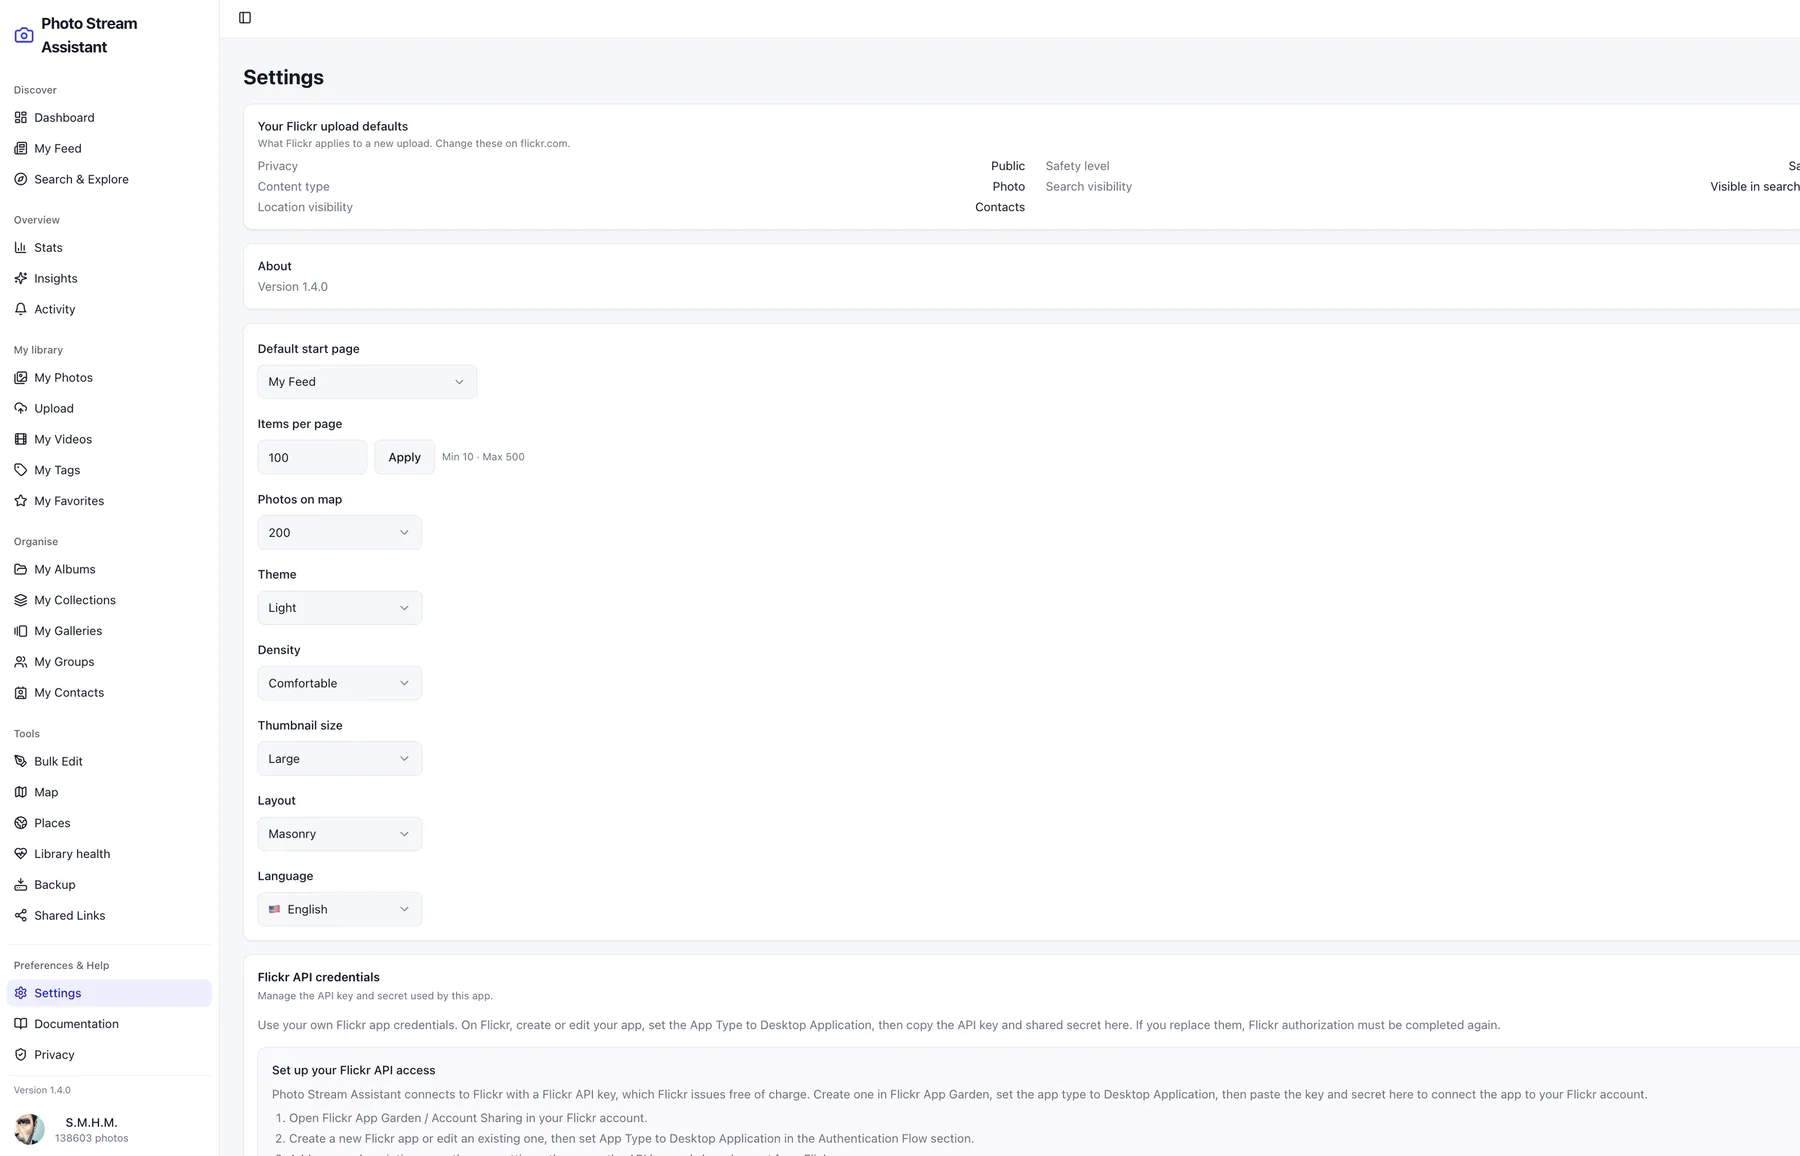
Task: Click the Activity bell icon
Action: click(21, 309)
